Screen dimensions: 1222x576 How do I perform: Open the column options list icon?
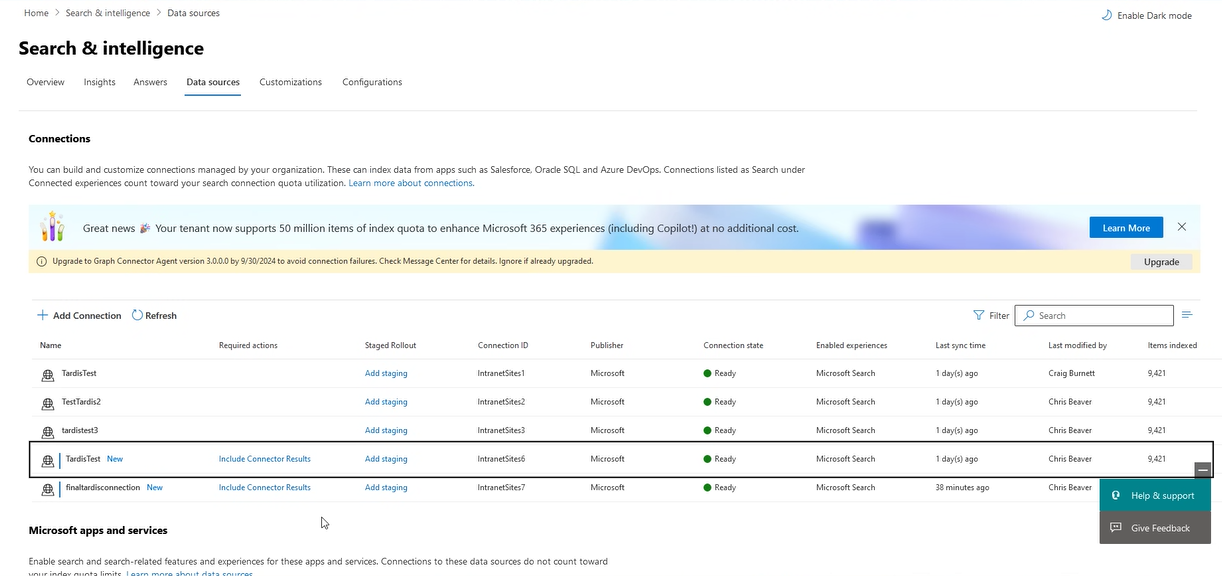pos(1187,315)
